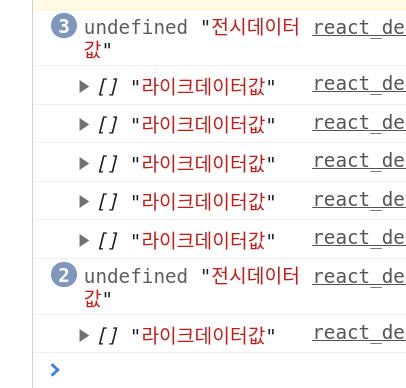Click the blue console prompt chevron

(x=55, y=370)
